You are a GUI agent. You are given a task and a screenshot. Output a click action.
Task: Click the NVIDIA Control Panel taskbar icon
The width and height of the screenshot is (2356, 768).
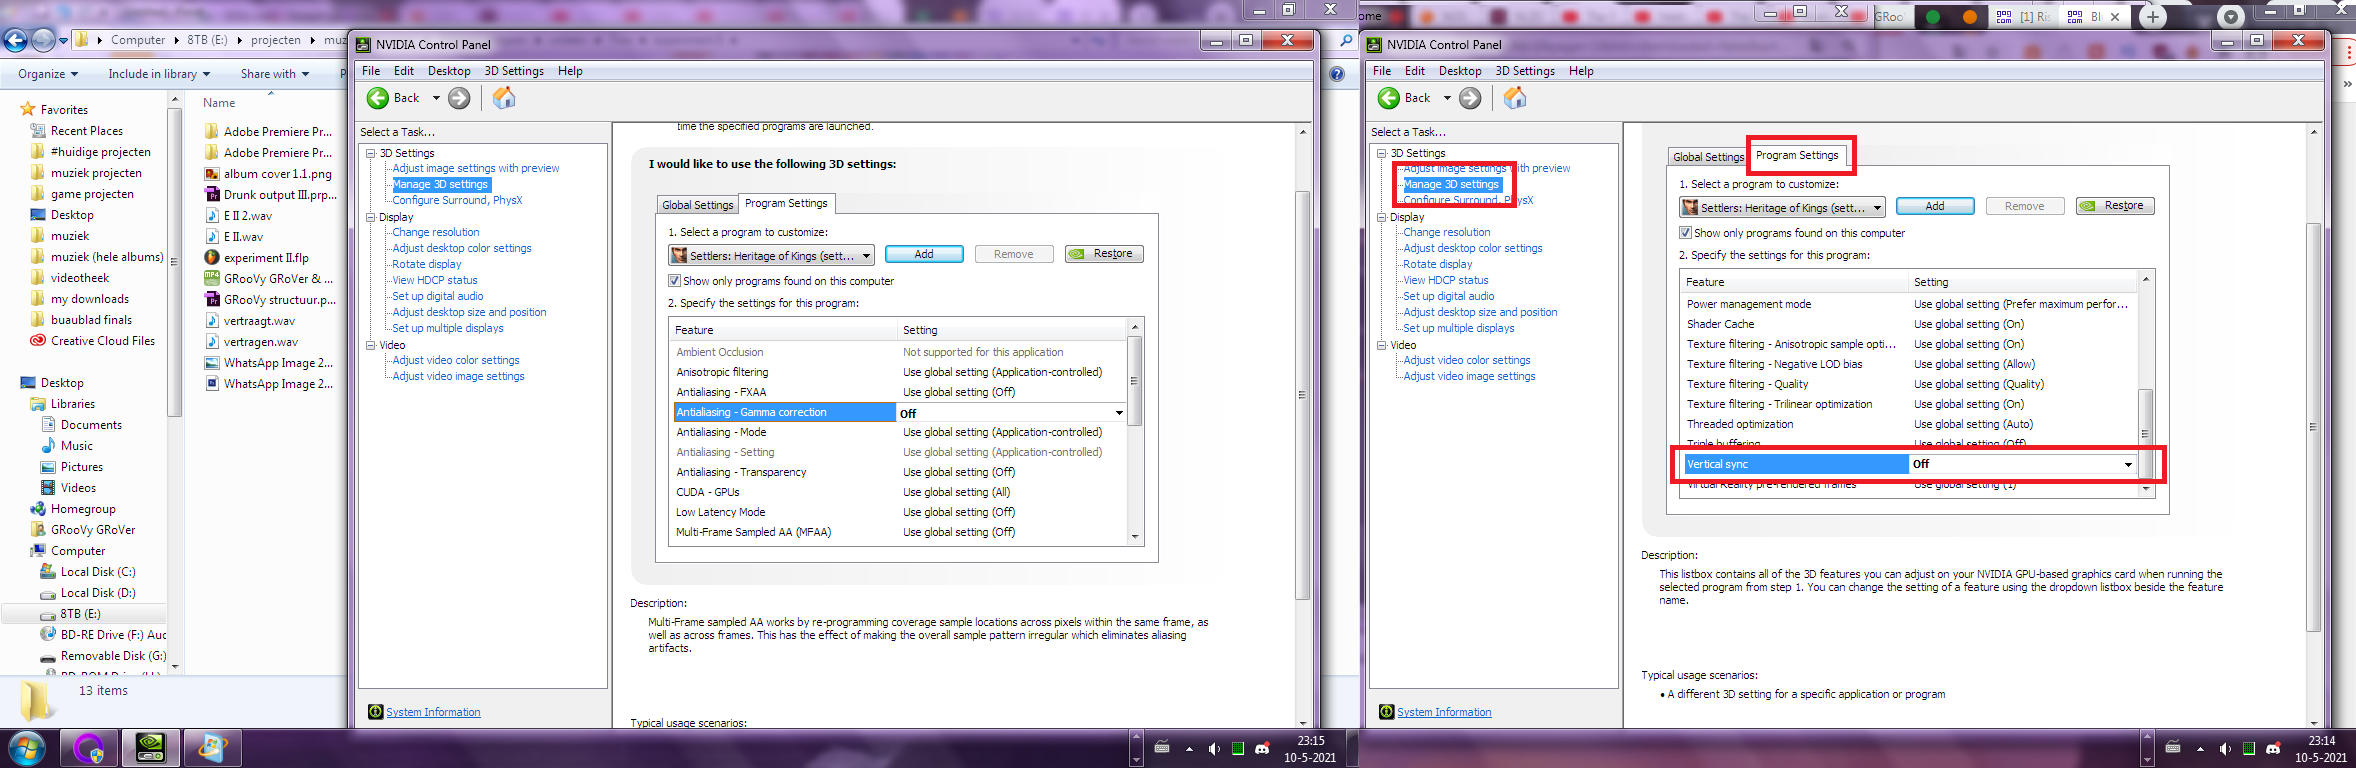tap(151, 748)
